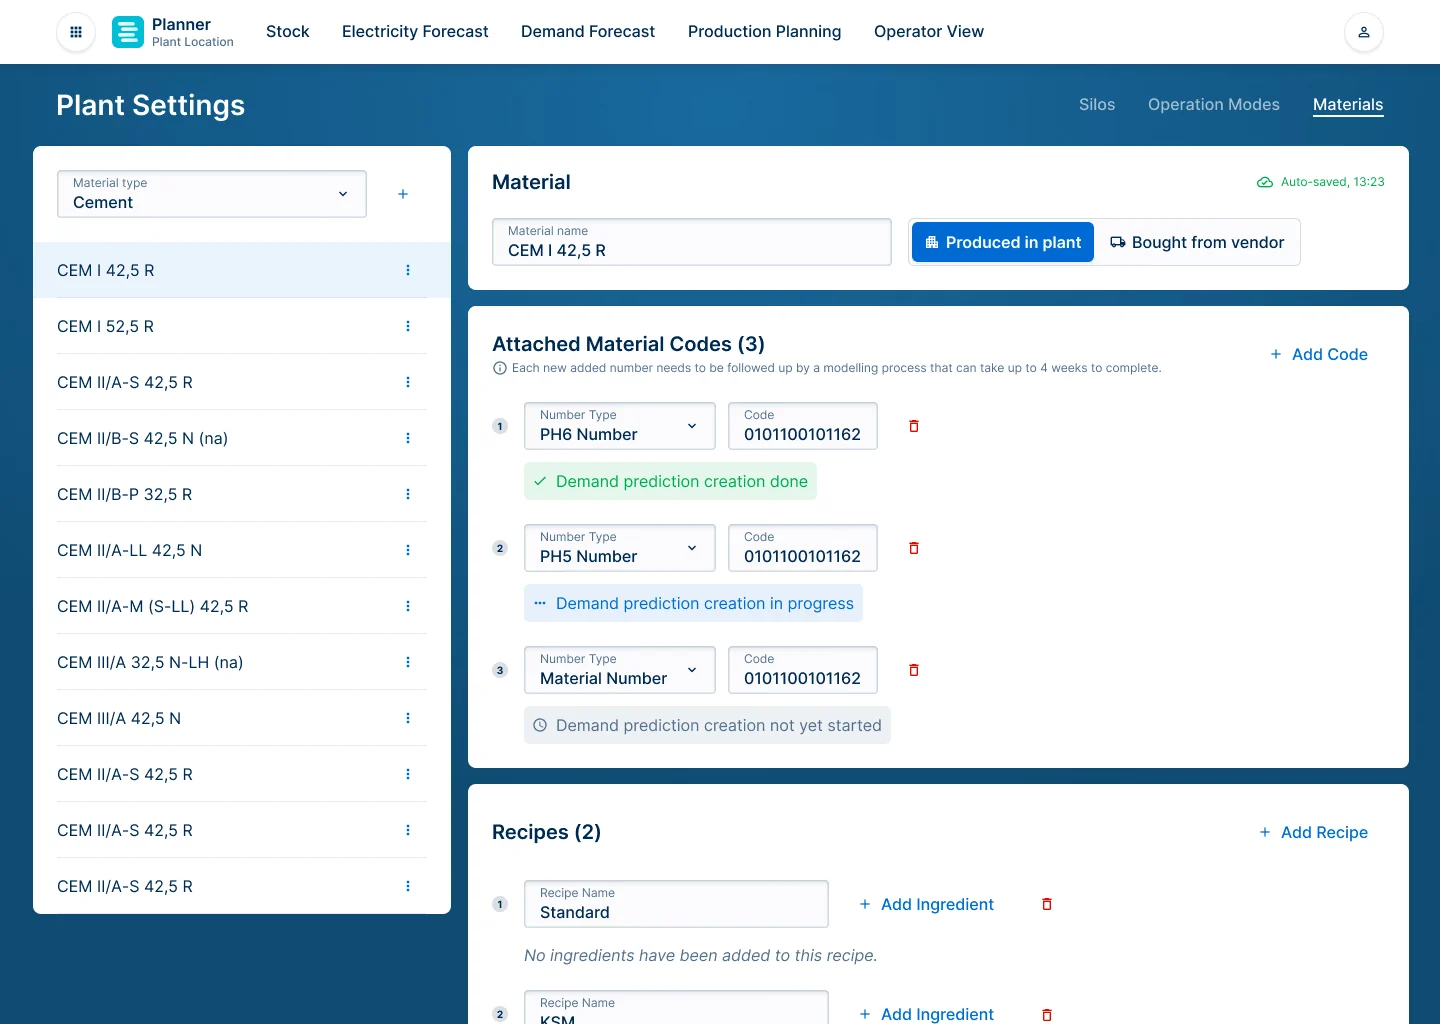1440x1024 pixels.
Task: Add a new material with plus icon
Action: click(x=403, y=194)
